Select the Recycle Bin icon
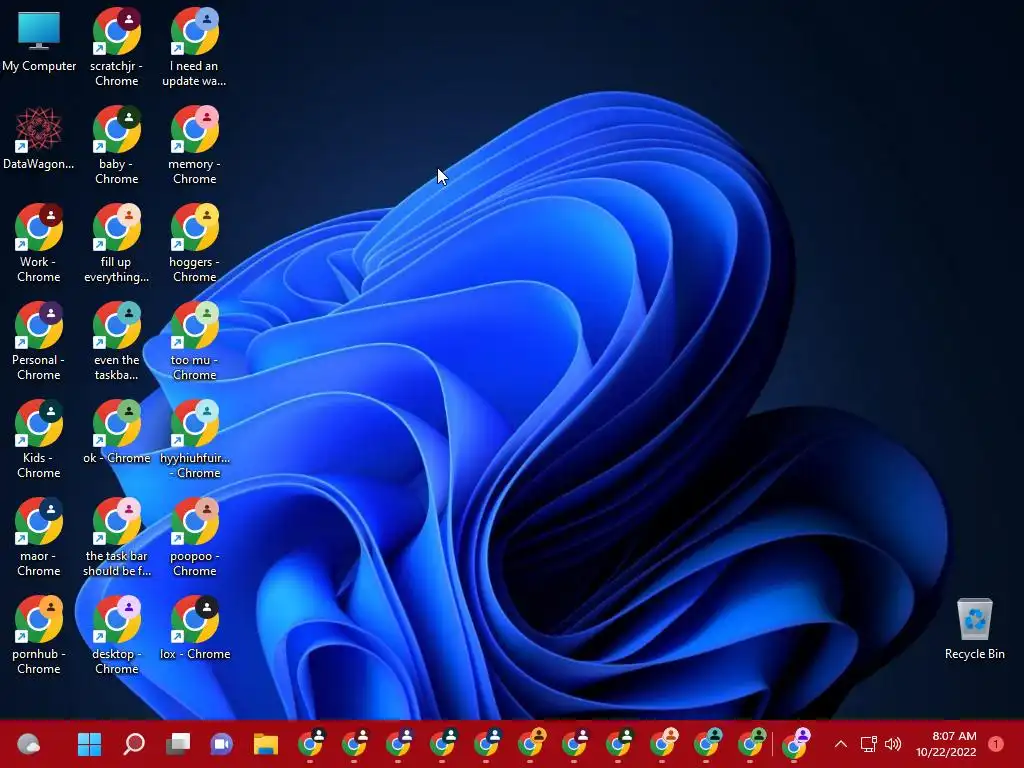The image size is (1024, 768). point(974,629)
